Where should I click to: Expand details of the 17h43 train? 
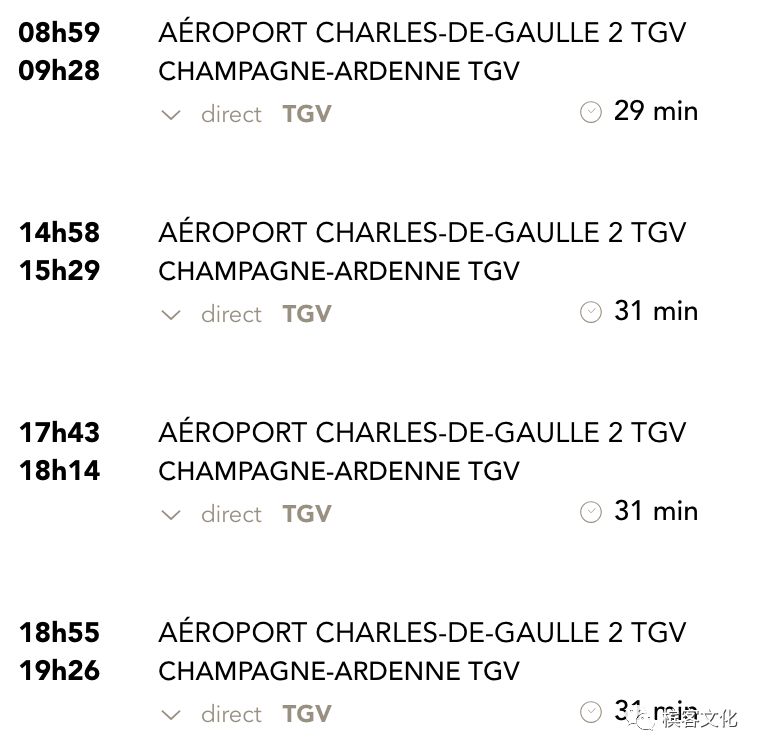171,514
